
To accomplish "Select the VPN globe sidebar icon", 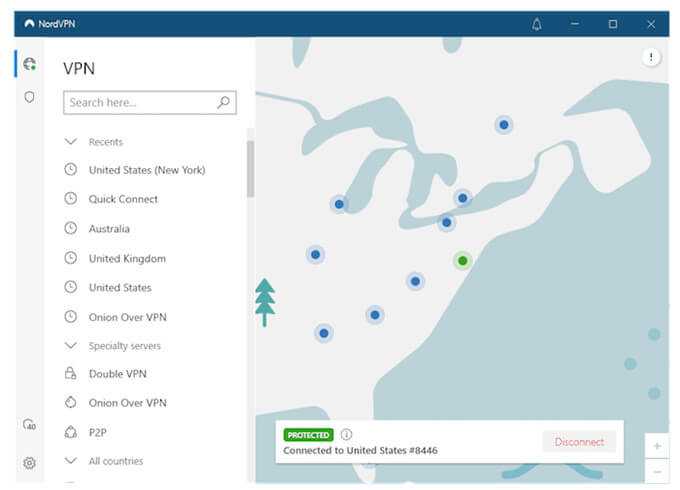I will (x=29, y=64).
